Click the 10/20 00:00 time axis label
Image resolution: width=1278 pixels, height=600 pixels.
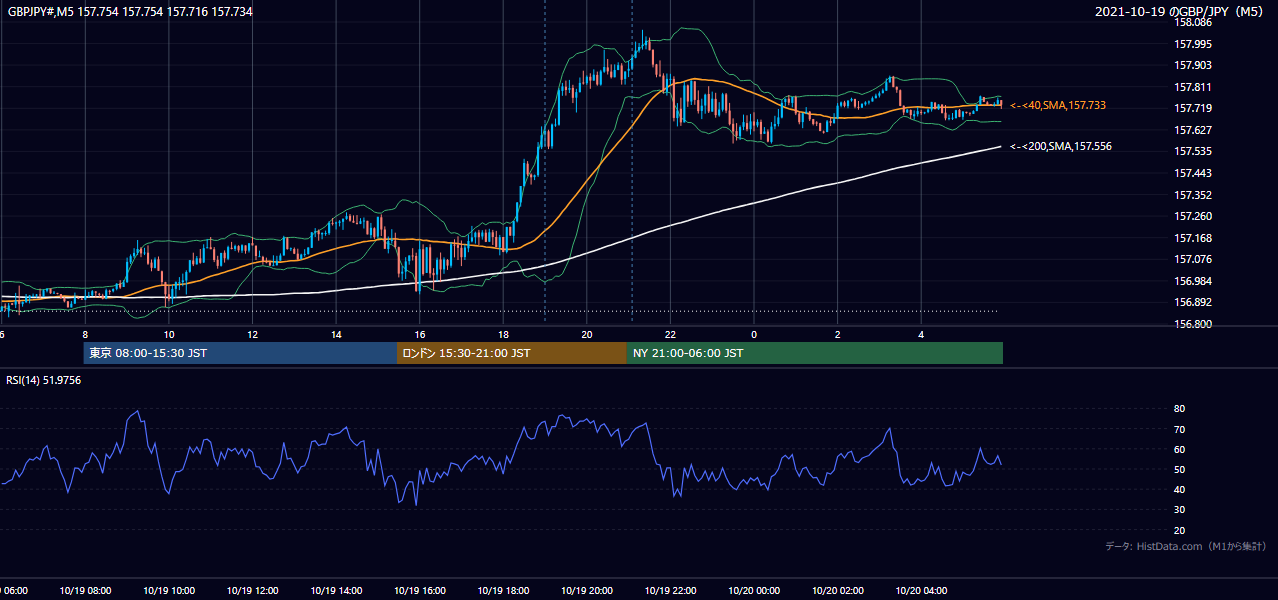754,591
